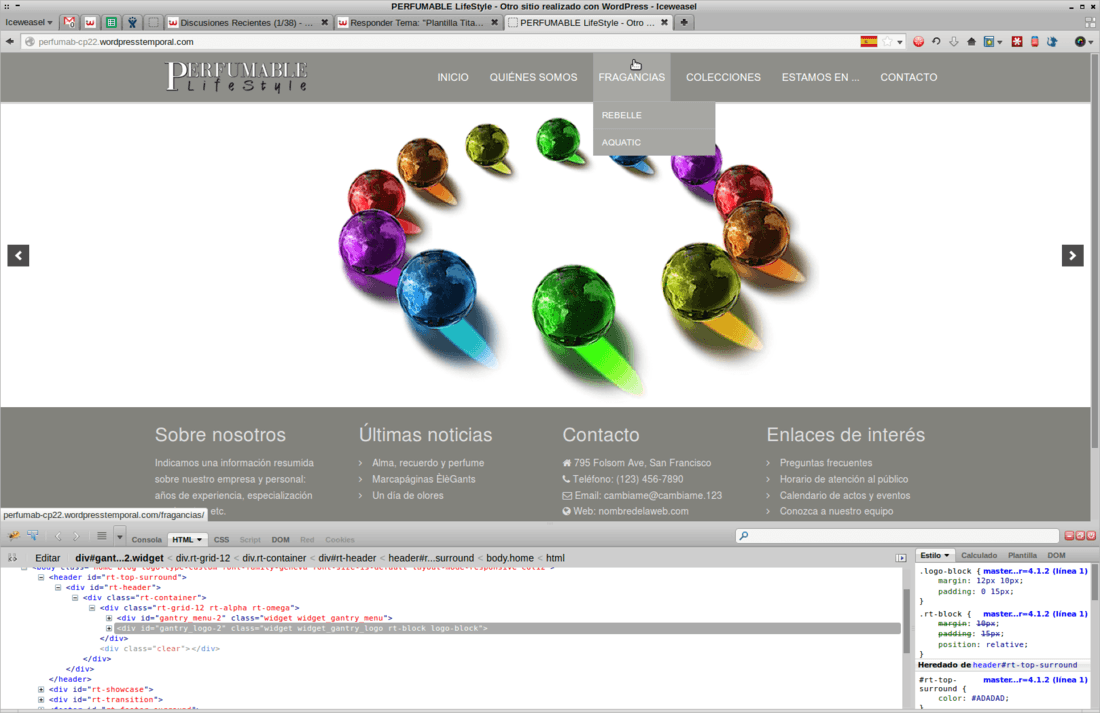Viewport: 1100px width, 713px height.
Task: Collapse the rt-grid-12 rt-alpha rt-omega node
Action: pyautogui.click(x=92, y=608)
